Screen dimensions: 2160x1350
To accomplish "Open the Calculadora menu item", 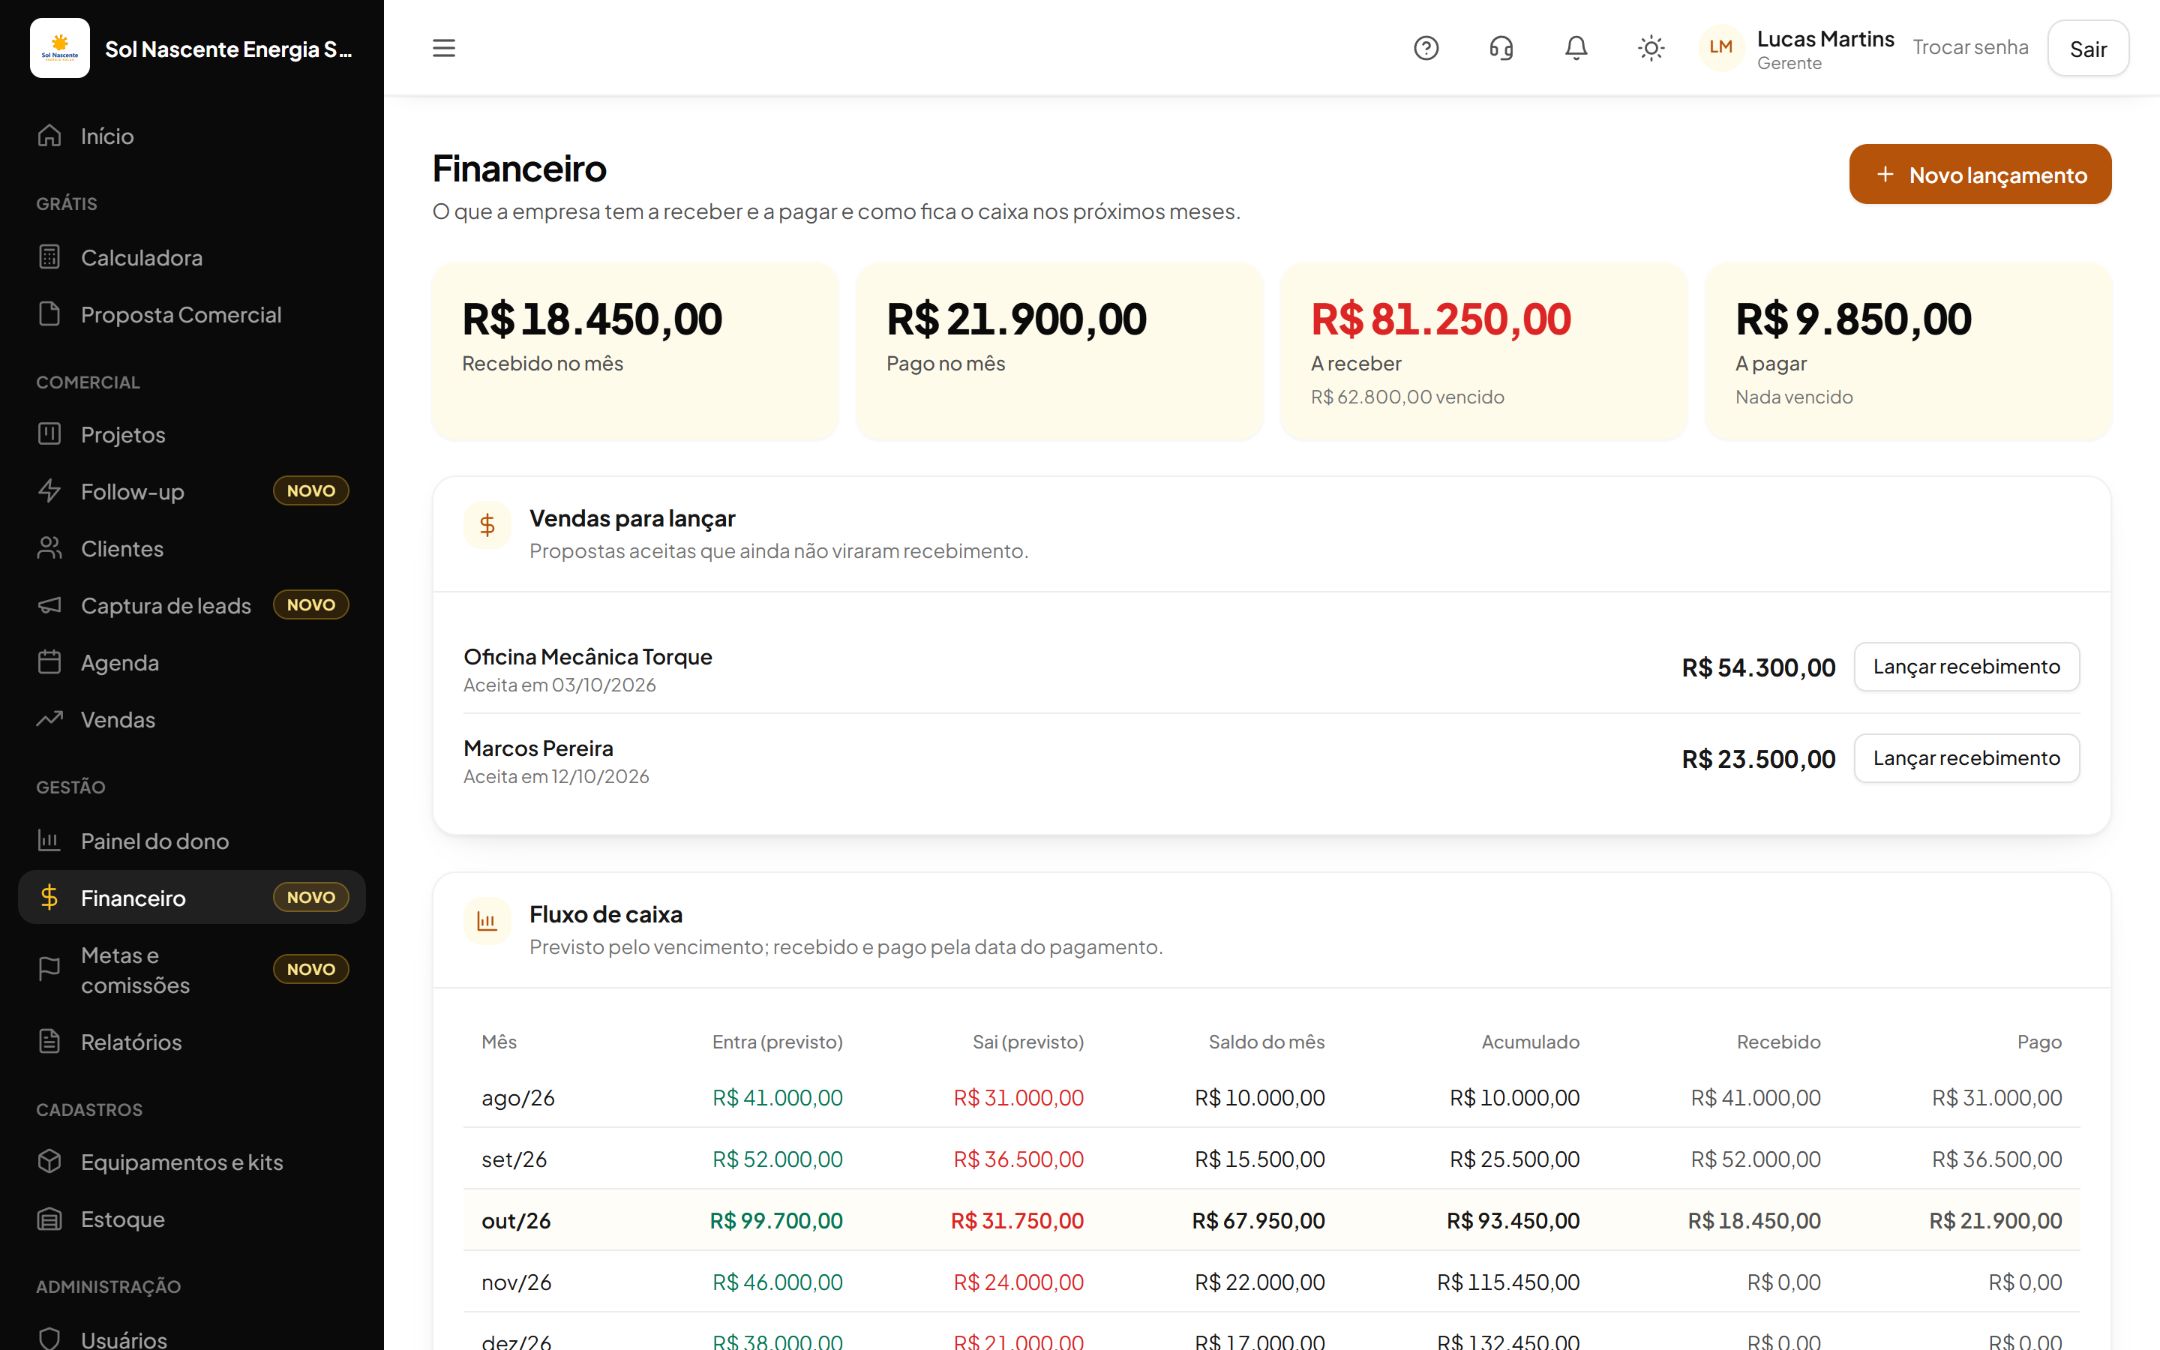I will pos(192,258).
